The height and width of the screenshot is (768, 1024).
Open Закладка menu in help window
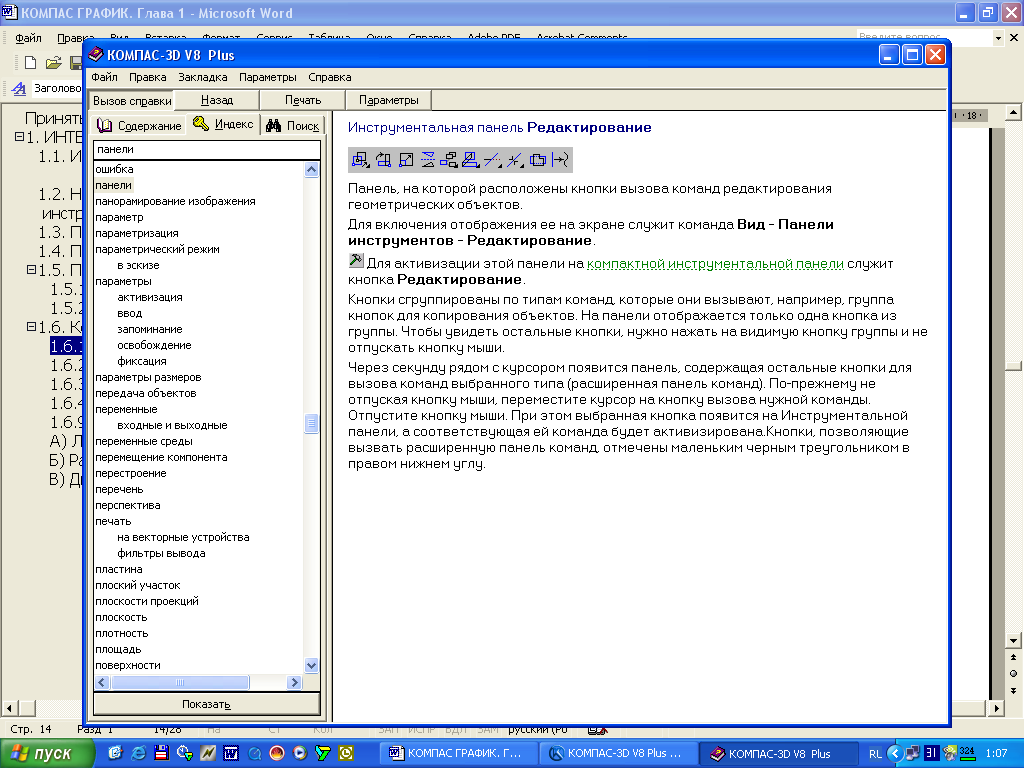202,77
